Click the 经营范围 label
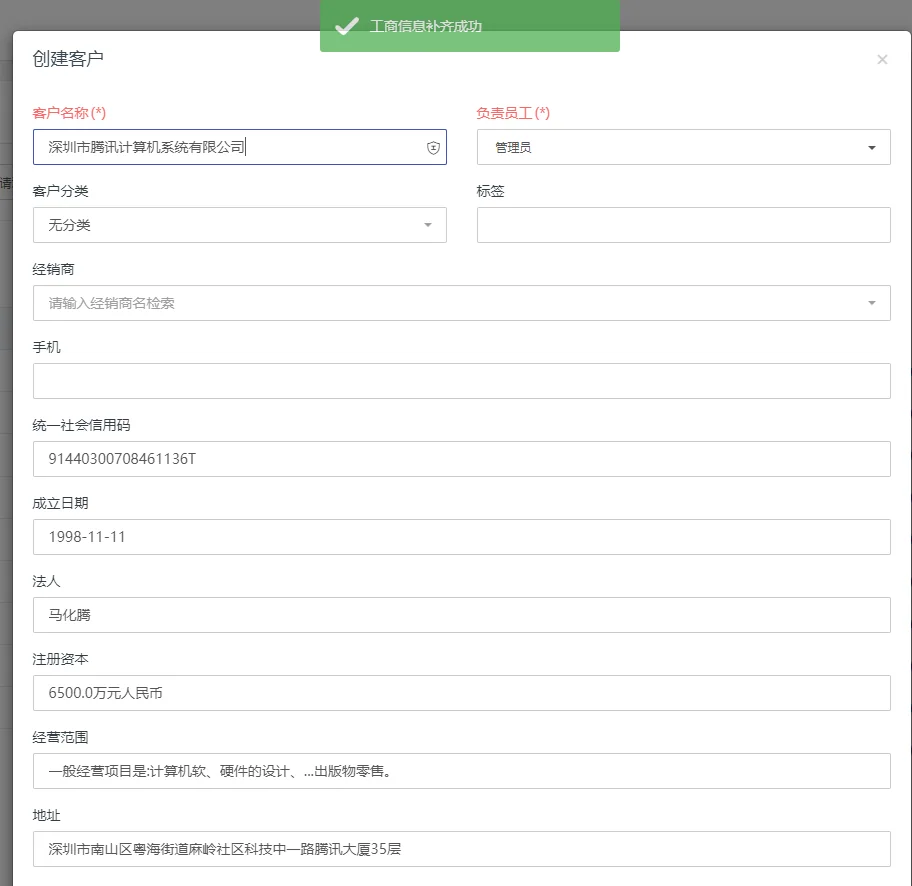Viewport: 912px width, 886px height. point(60,737)
